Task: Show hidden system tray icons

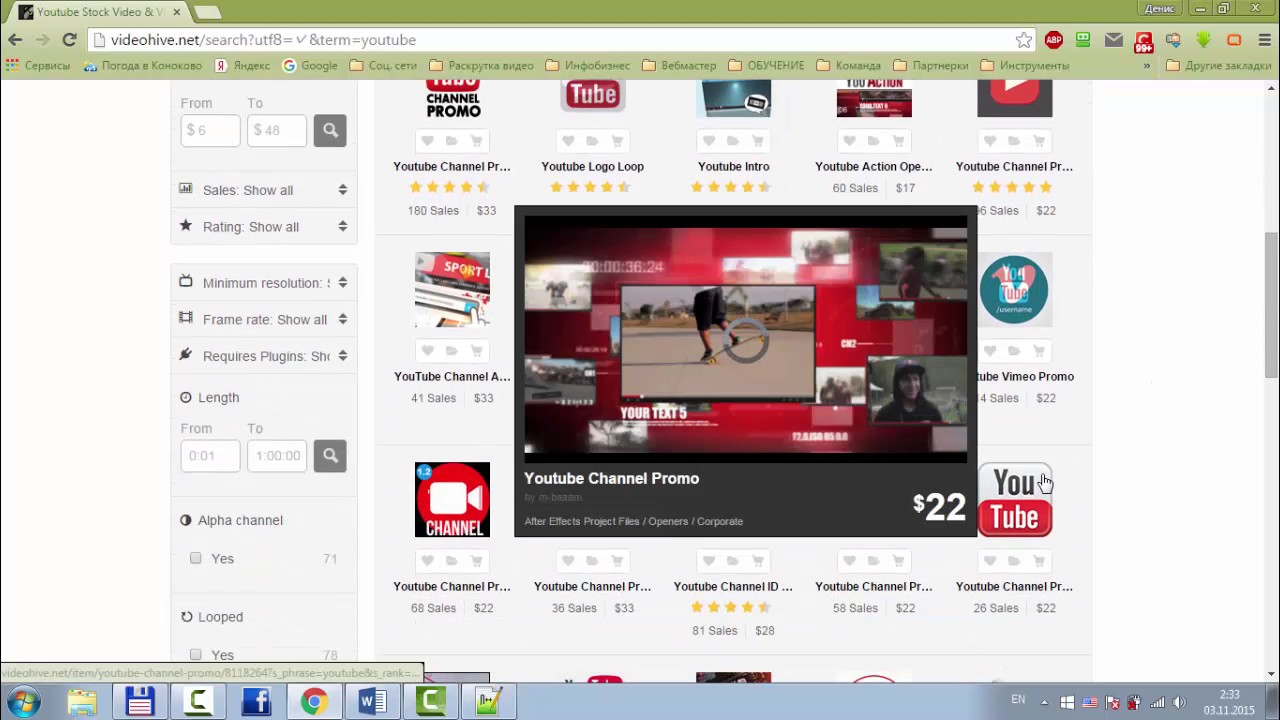Action: point(1046,702)
